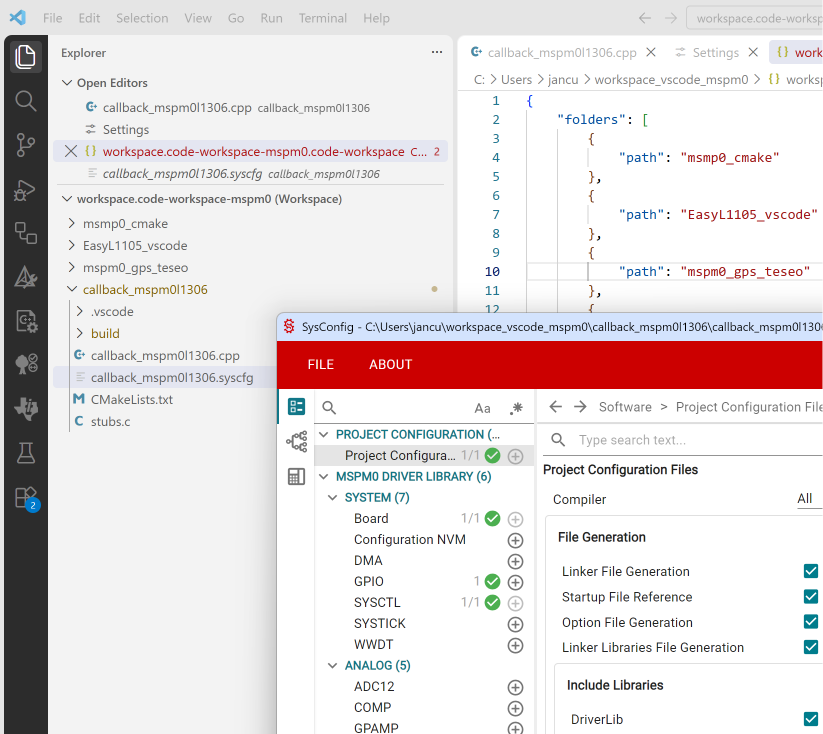
Task: Open Source Control view in activity bar
Action: (x=25, y=145)
